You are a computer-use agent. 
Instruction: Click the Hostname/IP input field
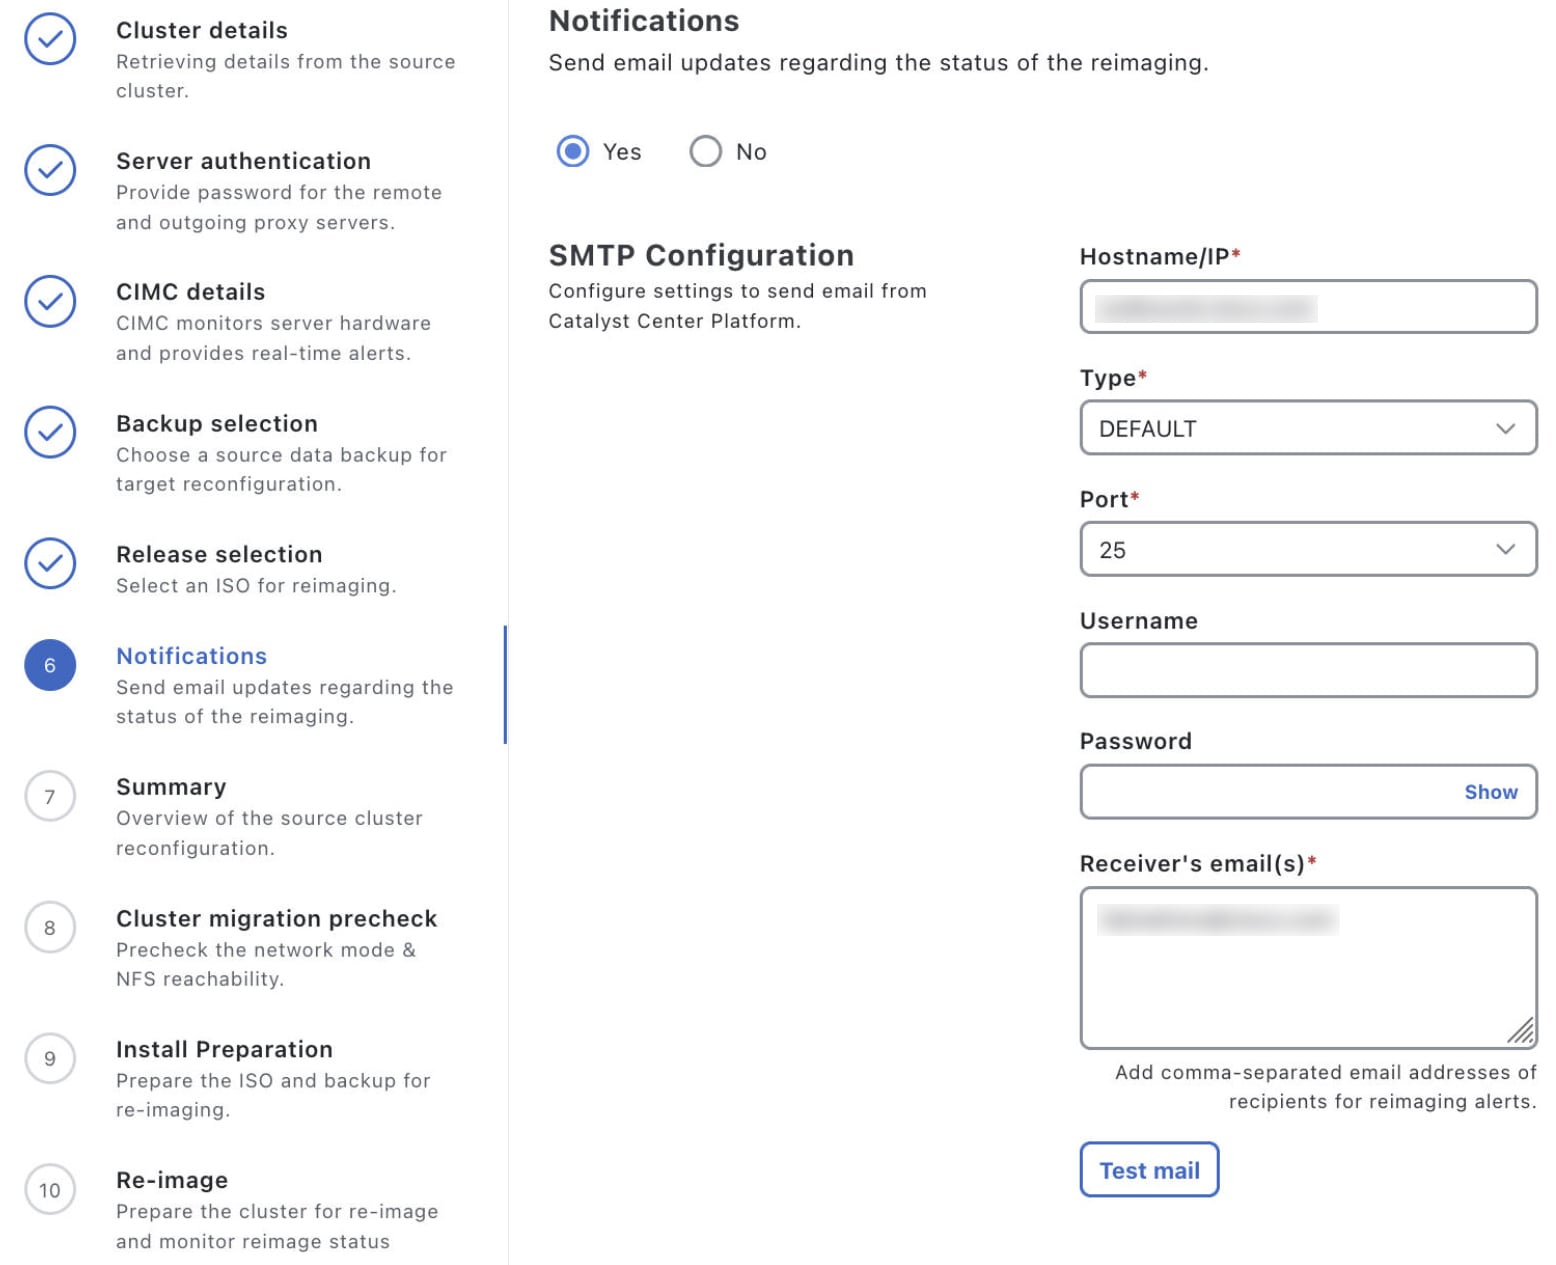tap(1308, 307)
